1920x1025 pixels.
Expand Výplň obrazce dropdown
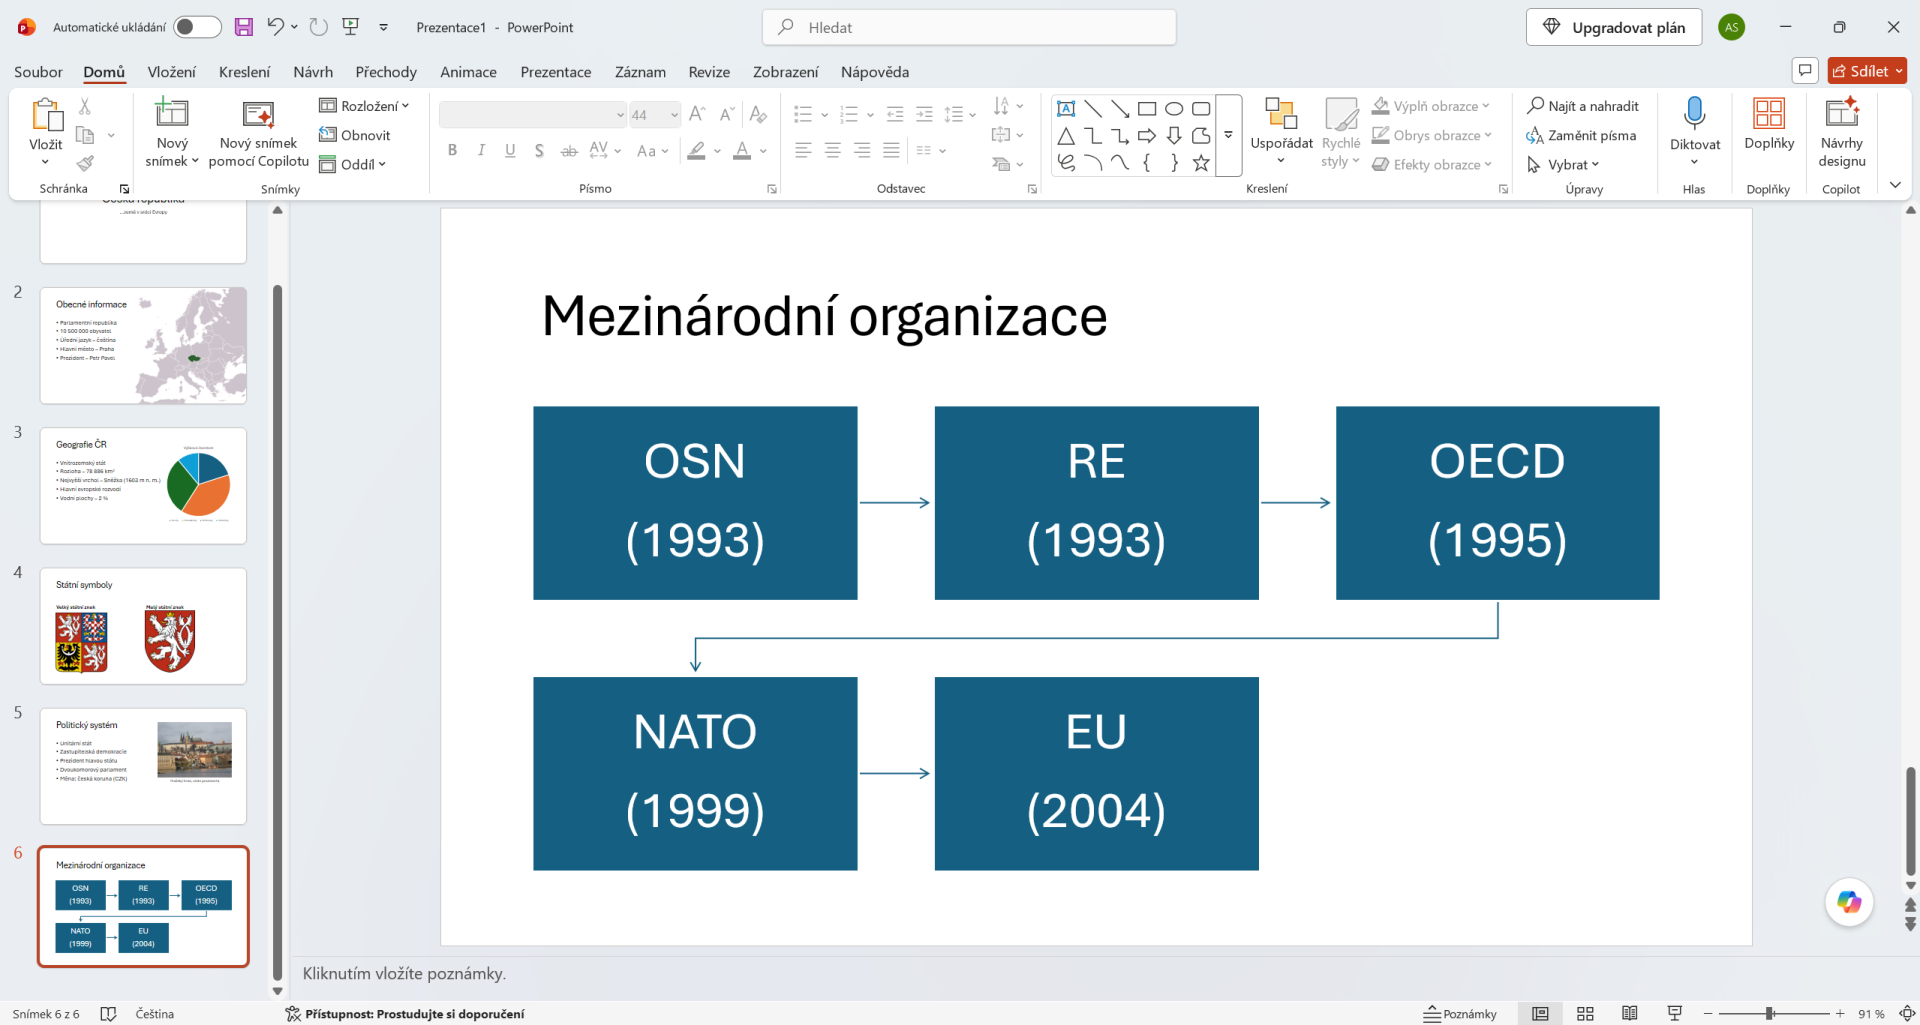pos(1486,105)
